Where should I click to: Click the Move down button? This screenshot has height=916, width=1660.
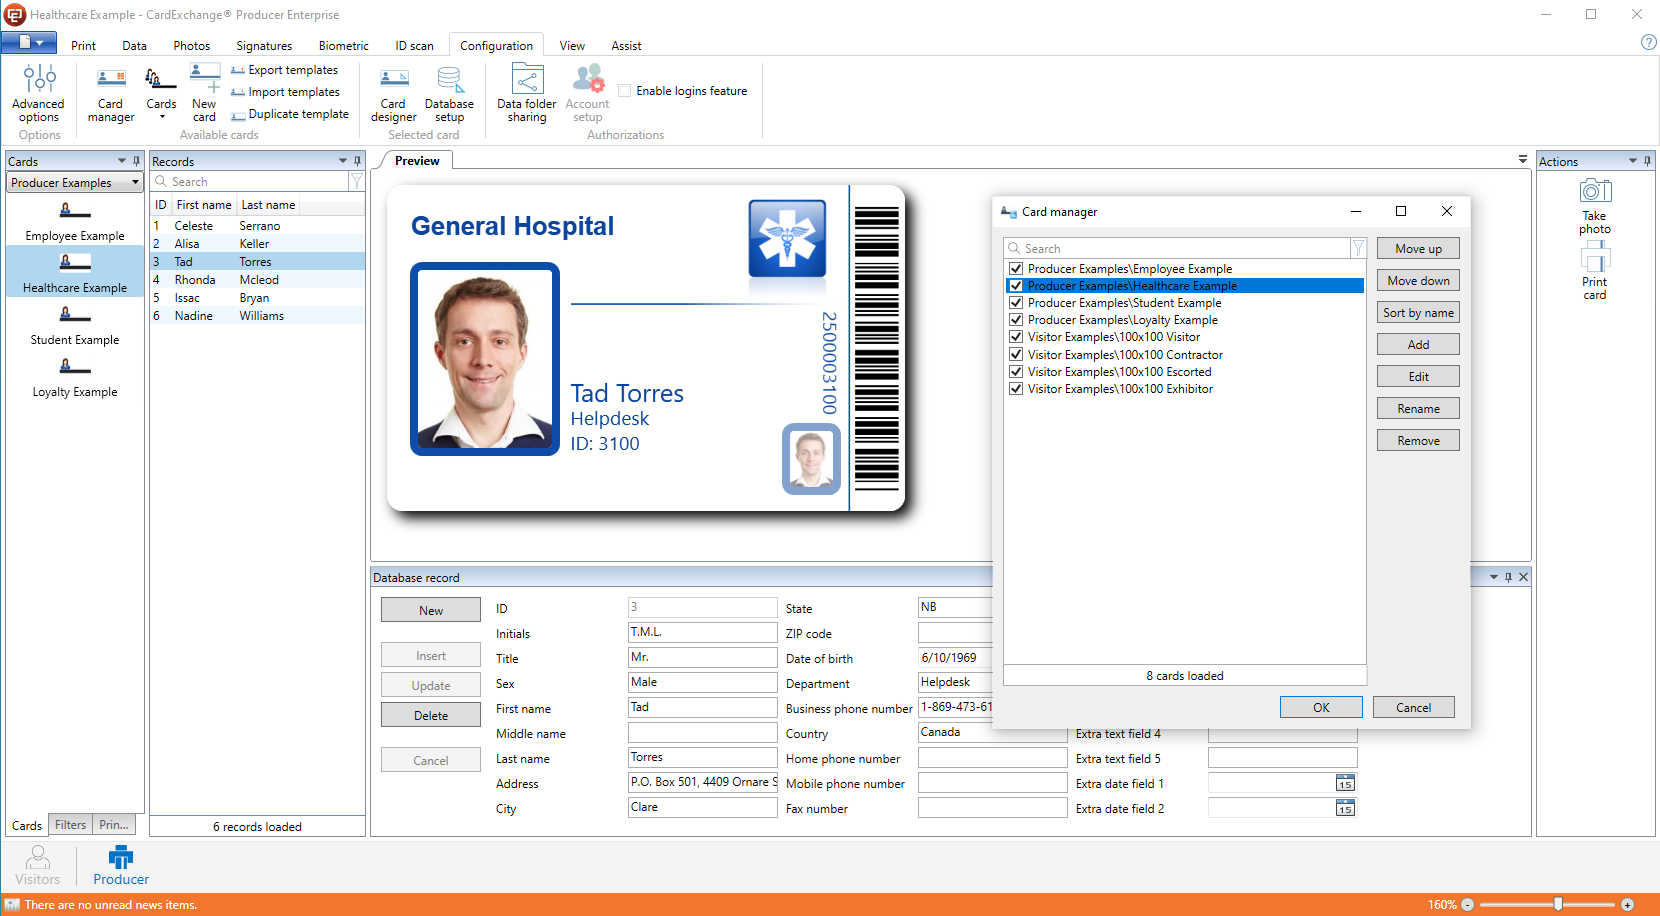point(1418,281)
